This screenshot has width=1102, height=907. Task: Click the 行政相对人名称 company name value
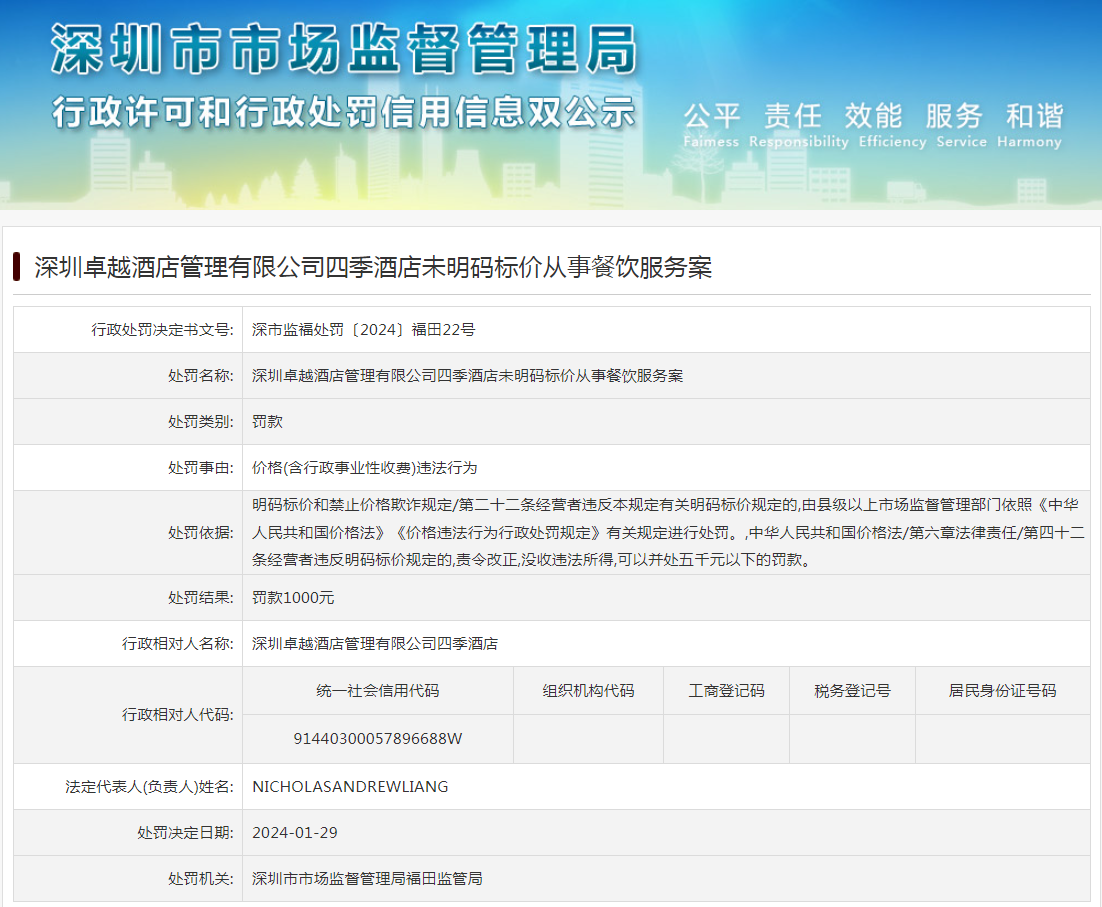click(375, 643)
